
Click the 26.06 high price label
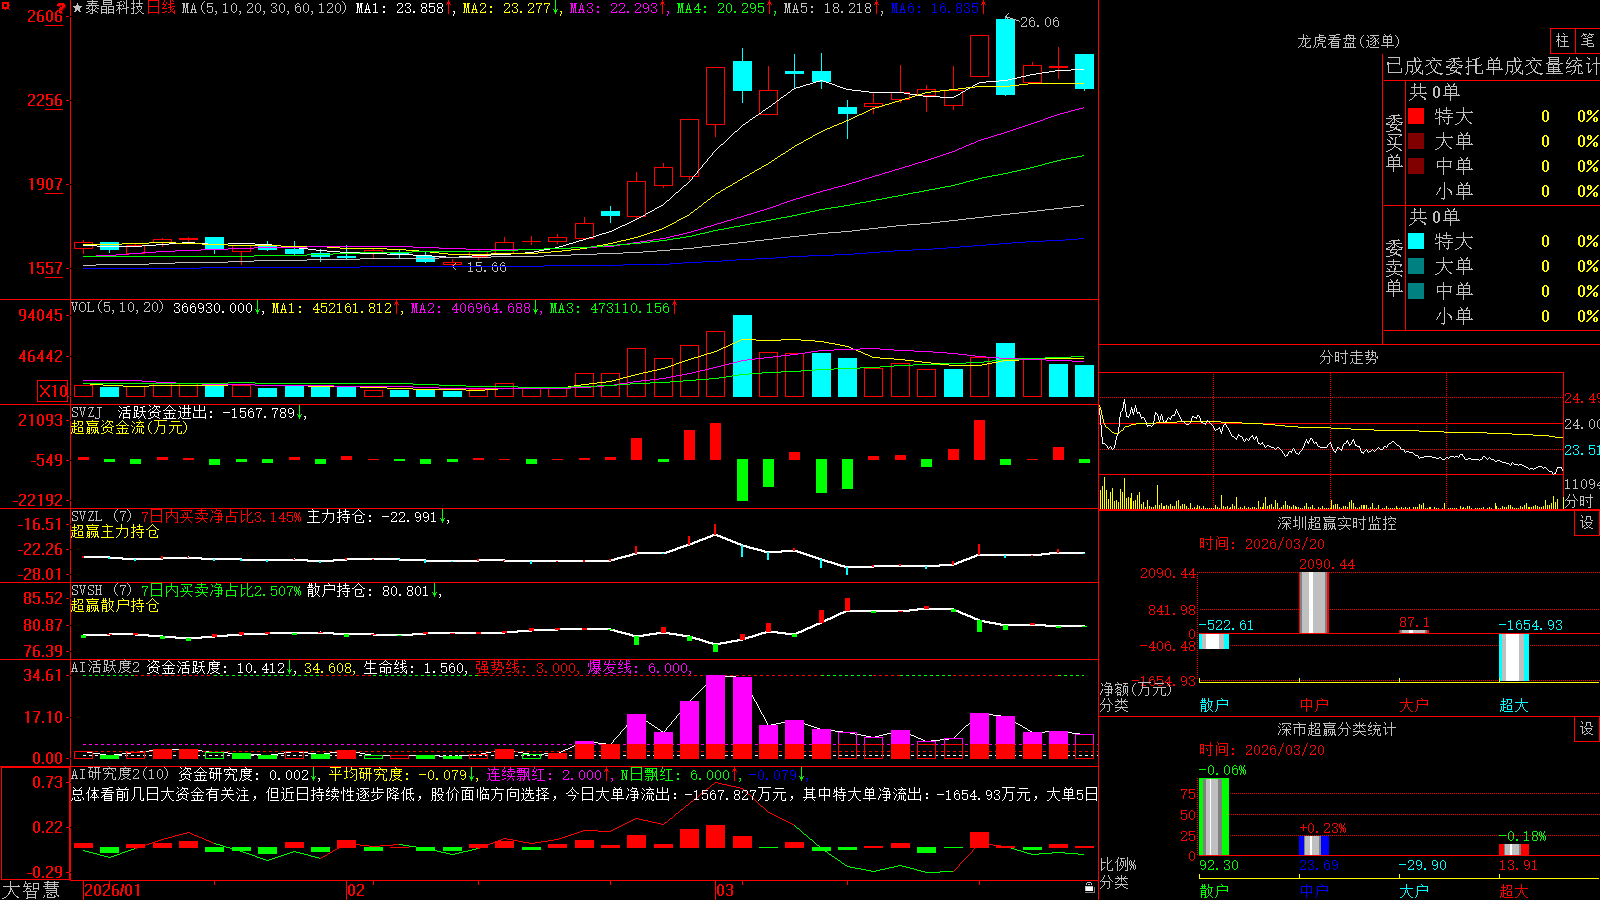pos(1040,22)
